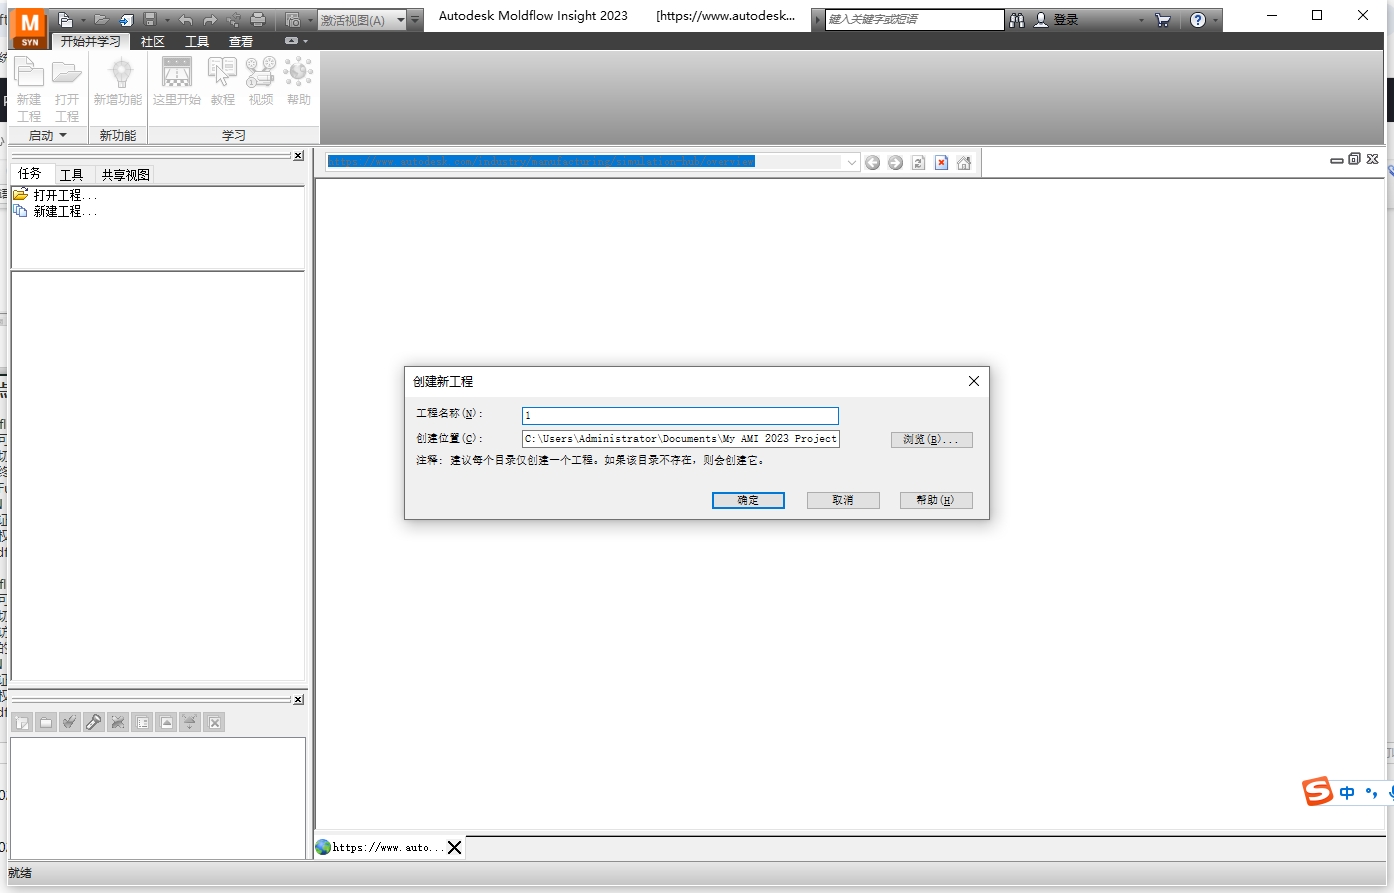Select the 社区 ribbon tab
The height and width of the screenshot is (893, 1394).
[153, 41]
